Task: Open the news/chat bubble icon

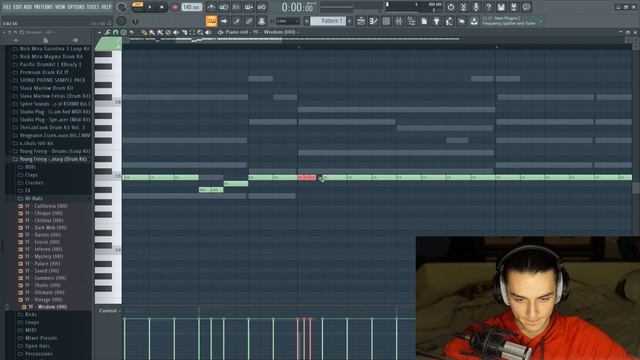Action: point(527,7)
